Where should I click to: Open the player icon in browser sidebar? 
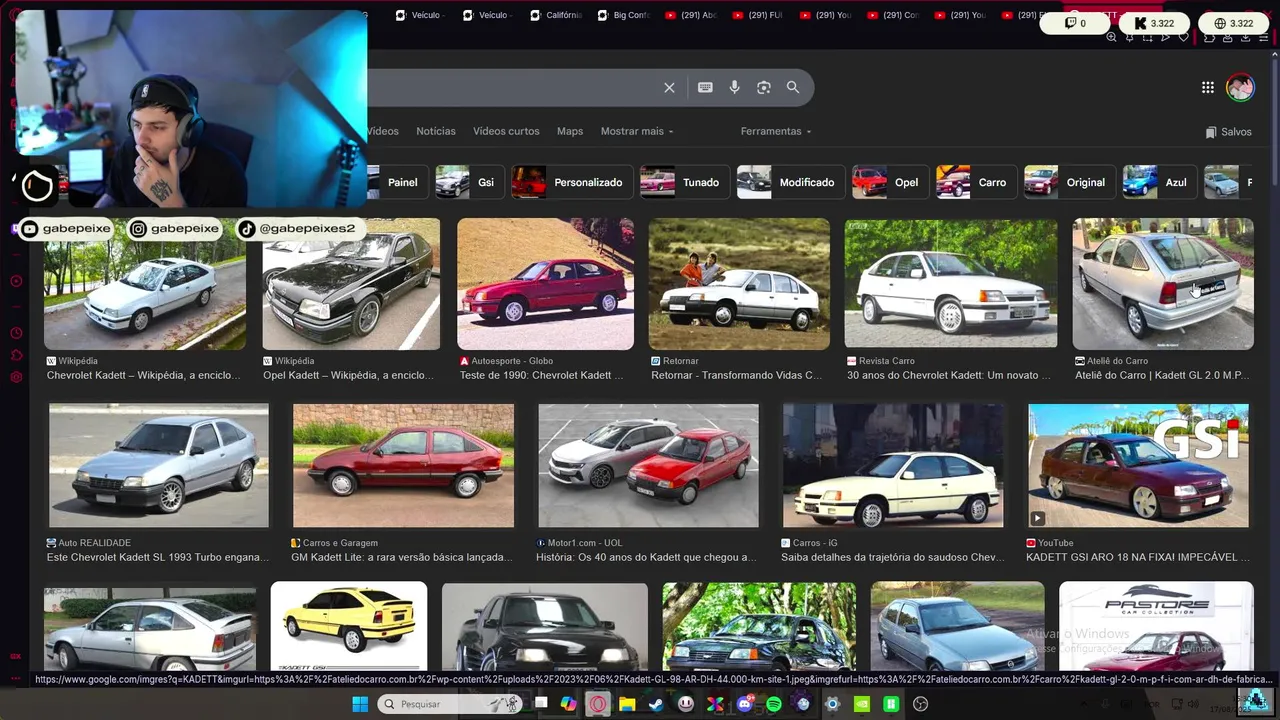(15, 281)
